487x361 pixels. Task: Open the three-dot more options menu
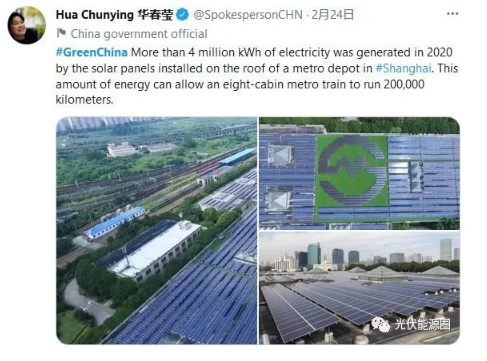(452, 14)
